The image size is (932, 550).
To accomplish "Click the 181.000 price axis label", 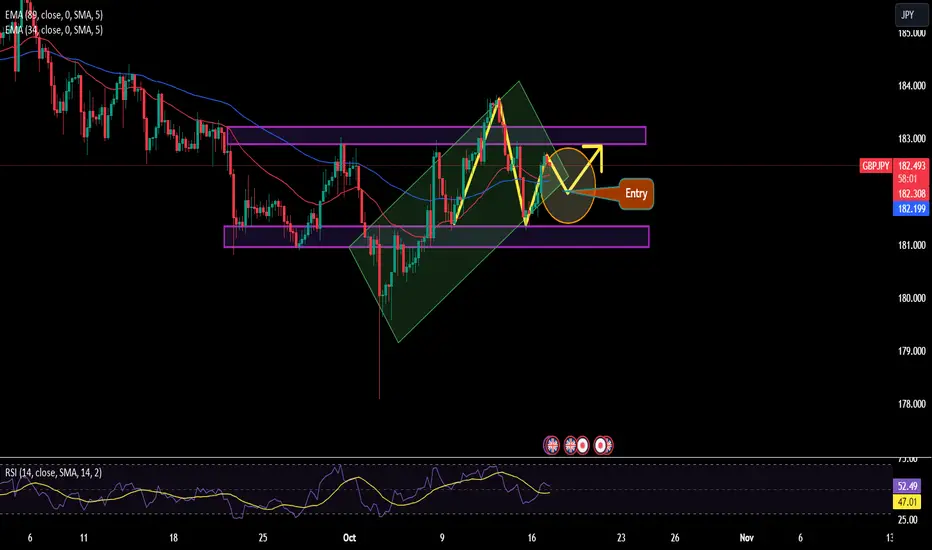I will tap(912, 245).
